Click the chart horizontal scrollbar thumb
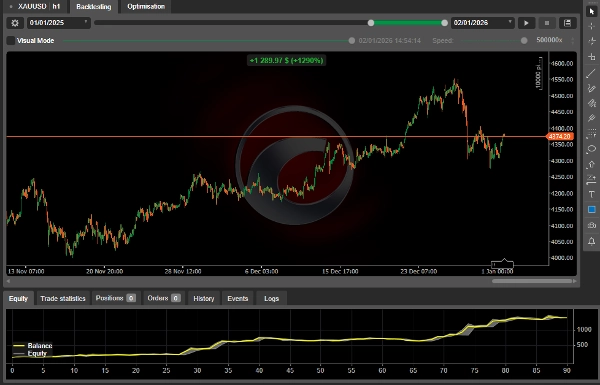The height and width of the screenshot is (385, 600). (x=532, y=281)
